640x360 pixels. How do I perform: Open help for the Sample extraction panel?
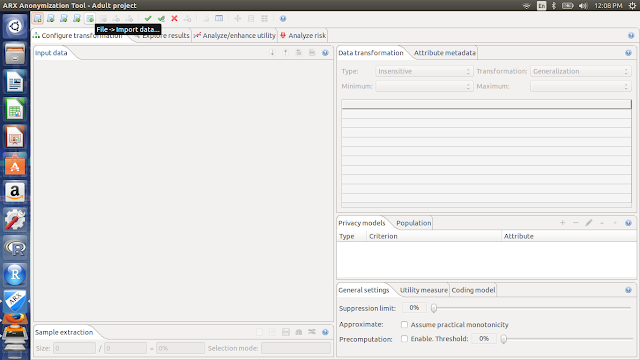pyautogui.click(x=325, y=332)
